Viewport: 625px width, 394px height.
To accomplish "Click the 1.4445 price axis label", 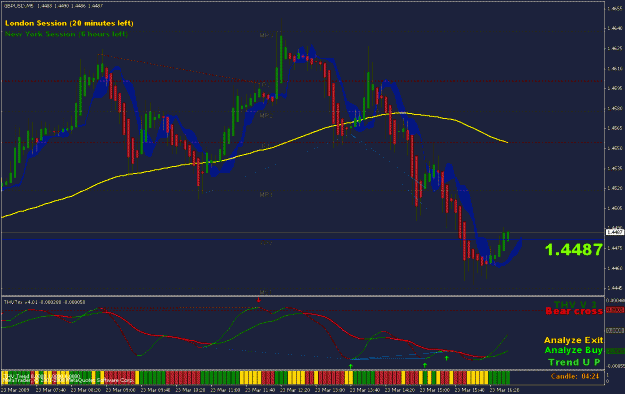I will (x=614, y=288).
